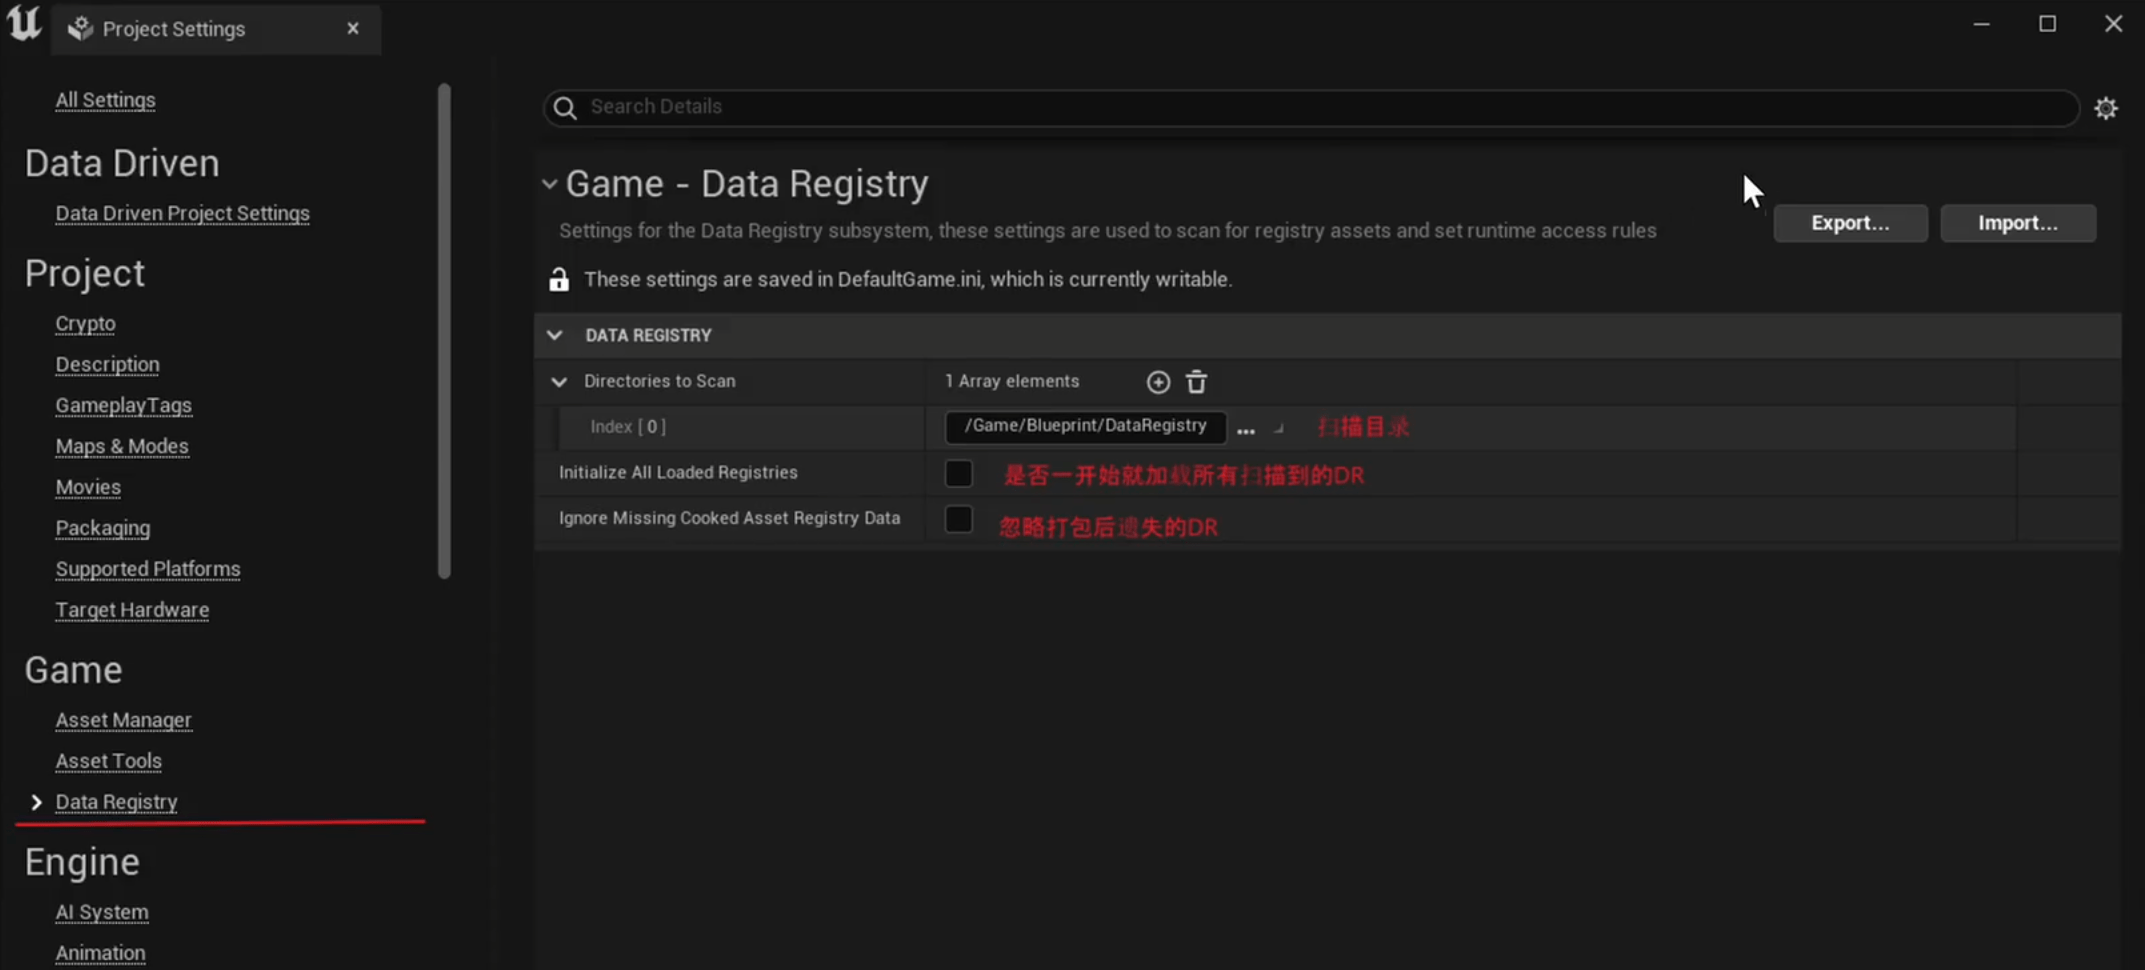The image size is (2145, 970).
Task: Click the left sidebar vertical scrollbar
Action: (x=444, y=330)
